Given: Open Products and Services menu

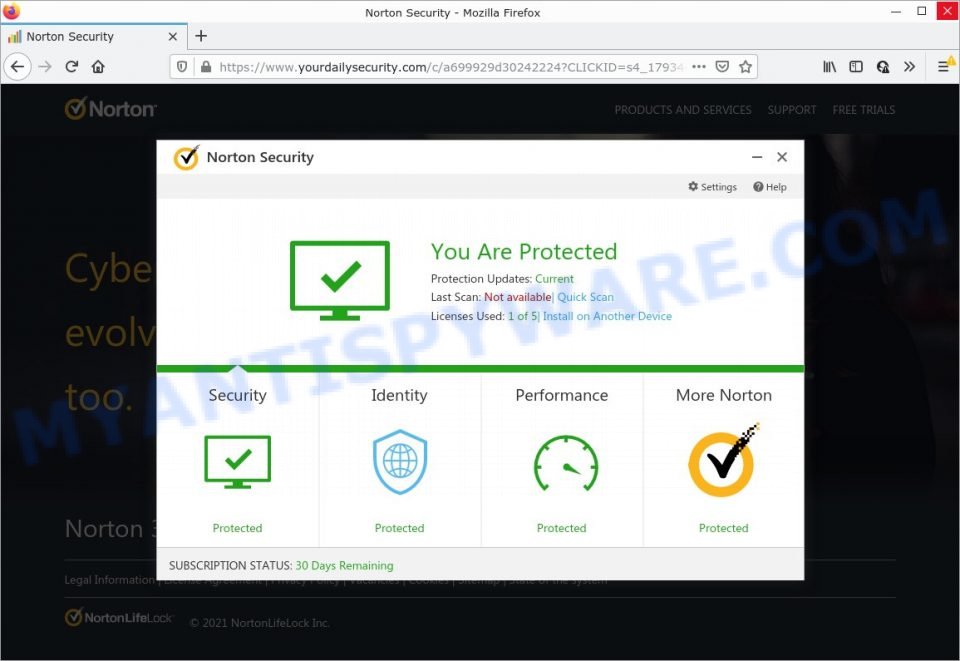Looking at the screenshot, I should coord(683,110).
